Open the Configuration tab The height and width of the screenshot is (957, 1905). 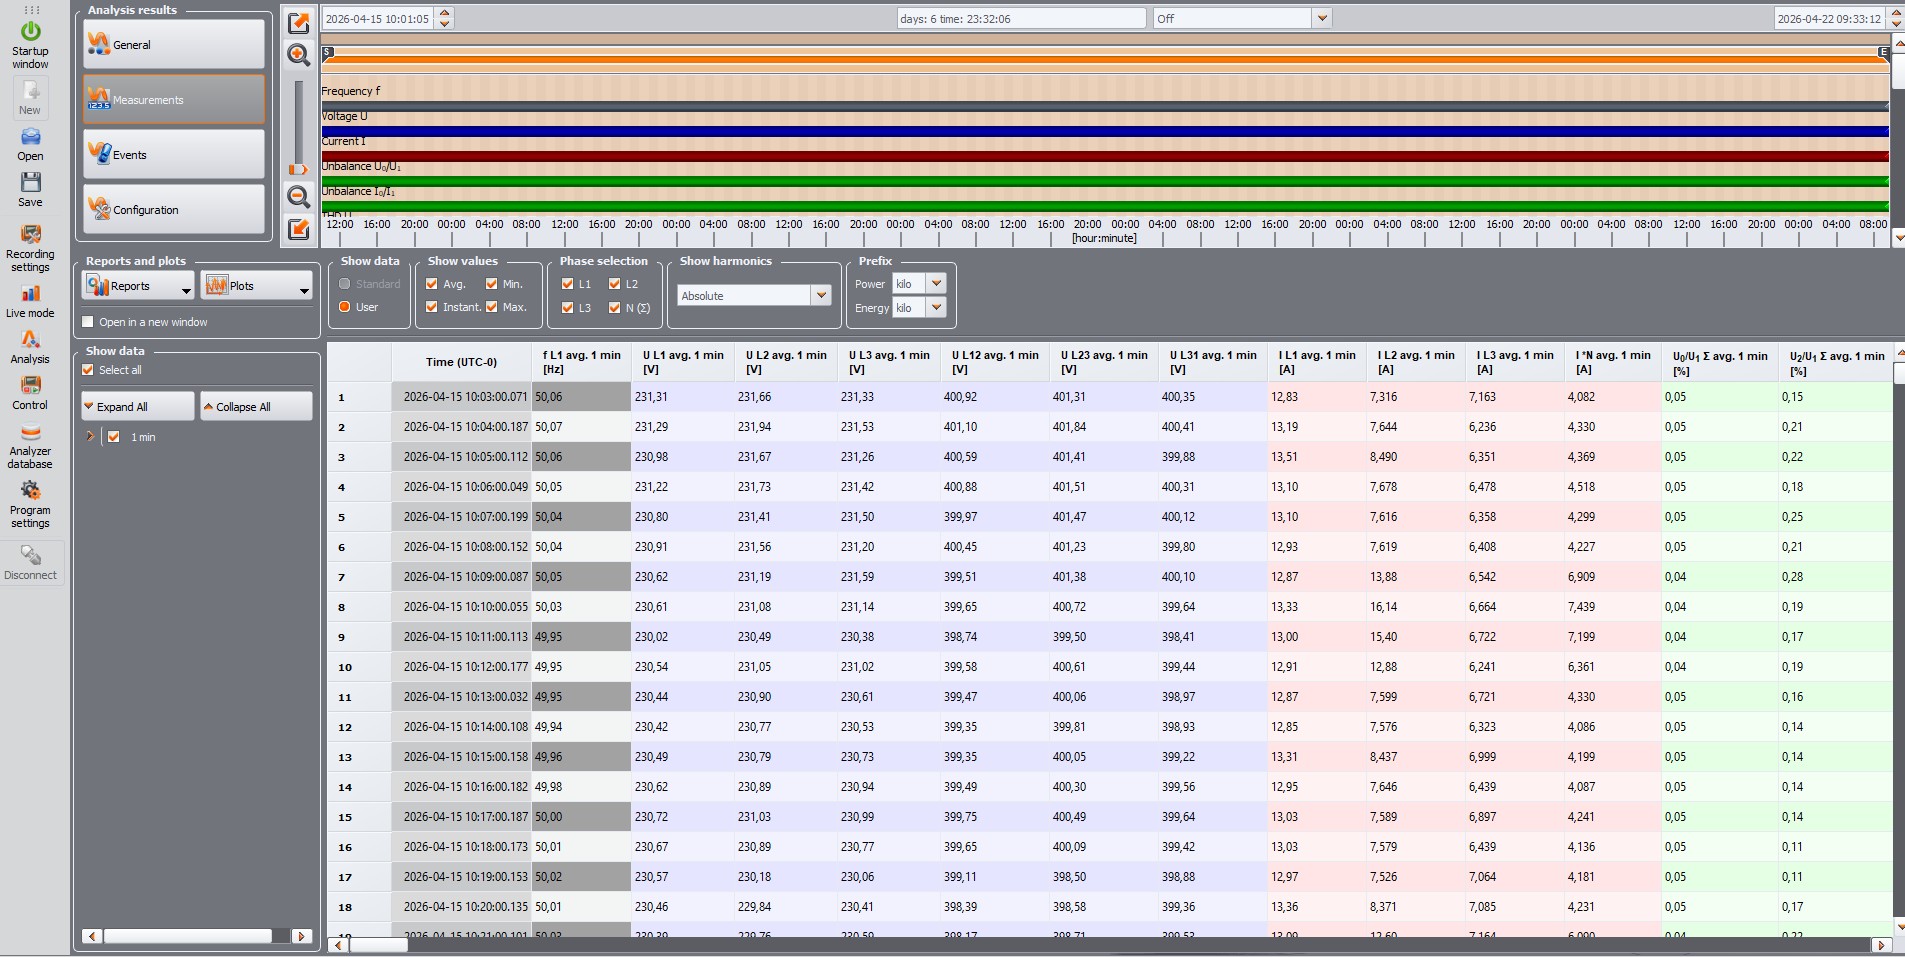pos(174,210)
